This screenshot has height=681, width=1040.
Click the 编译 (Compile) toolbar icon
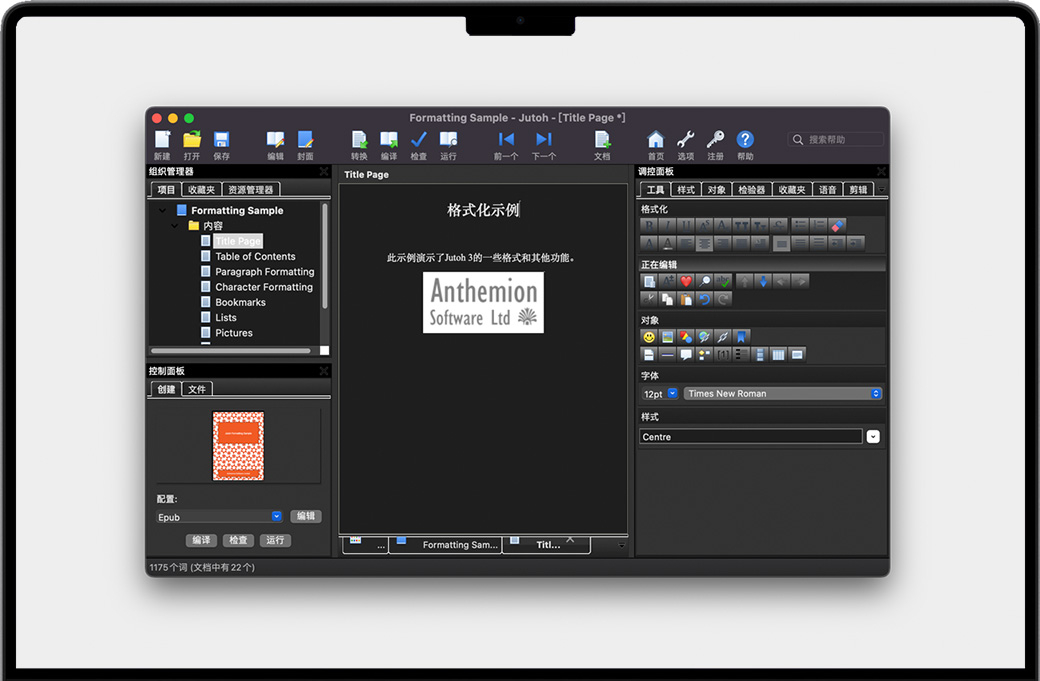point(389,141)
